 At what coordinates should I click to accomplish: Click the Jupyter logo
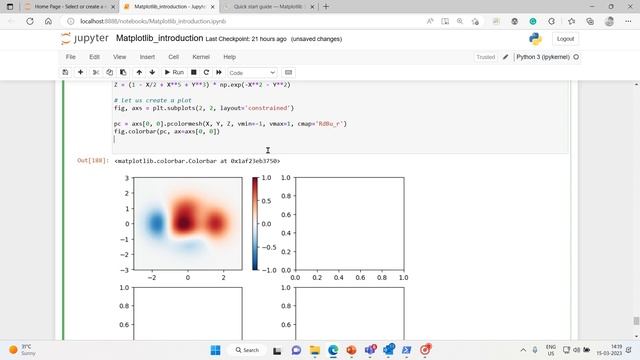point(84,38)
